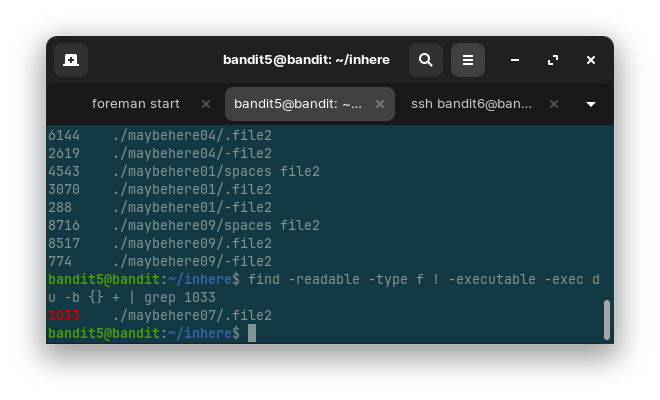This screenshot has height=400, width=660.
Task: Open the terminal search
Action: pyautogui.click(x=426, y=60)
